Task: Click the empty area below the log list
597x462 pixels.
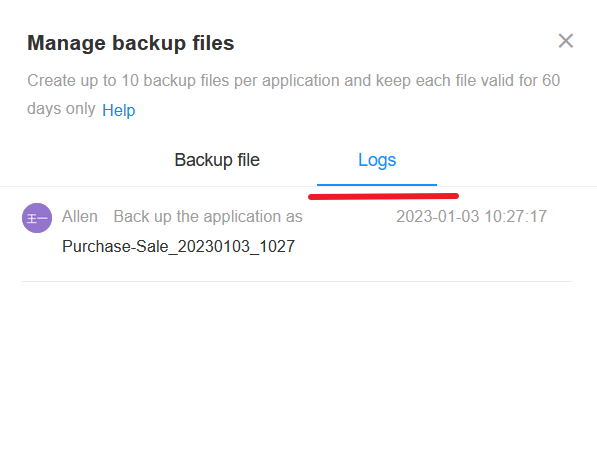Action: pos(297,371)
